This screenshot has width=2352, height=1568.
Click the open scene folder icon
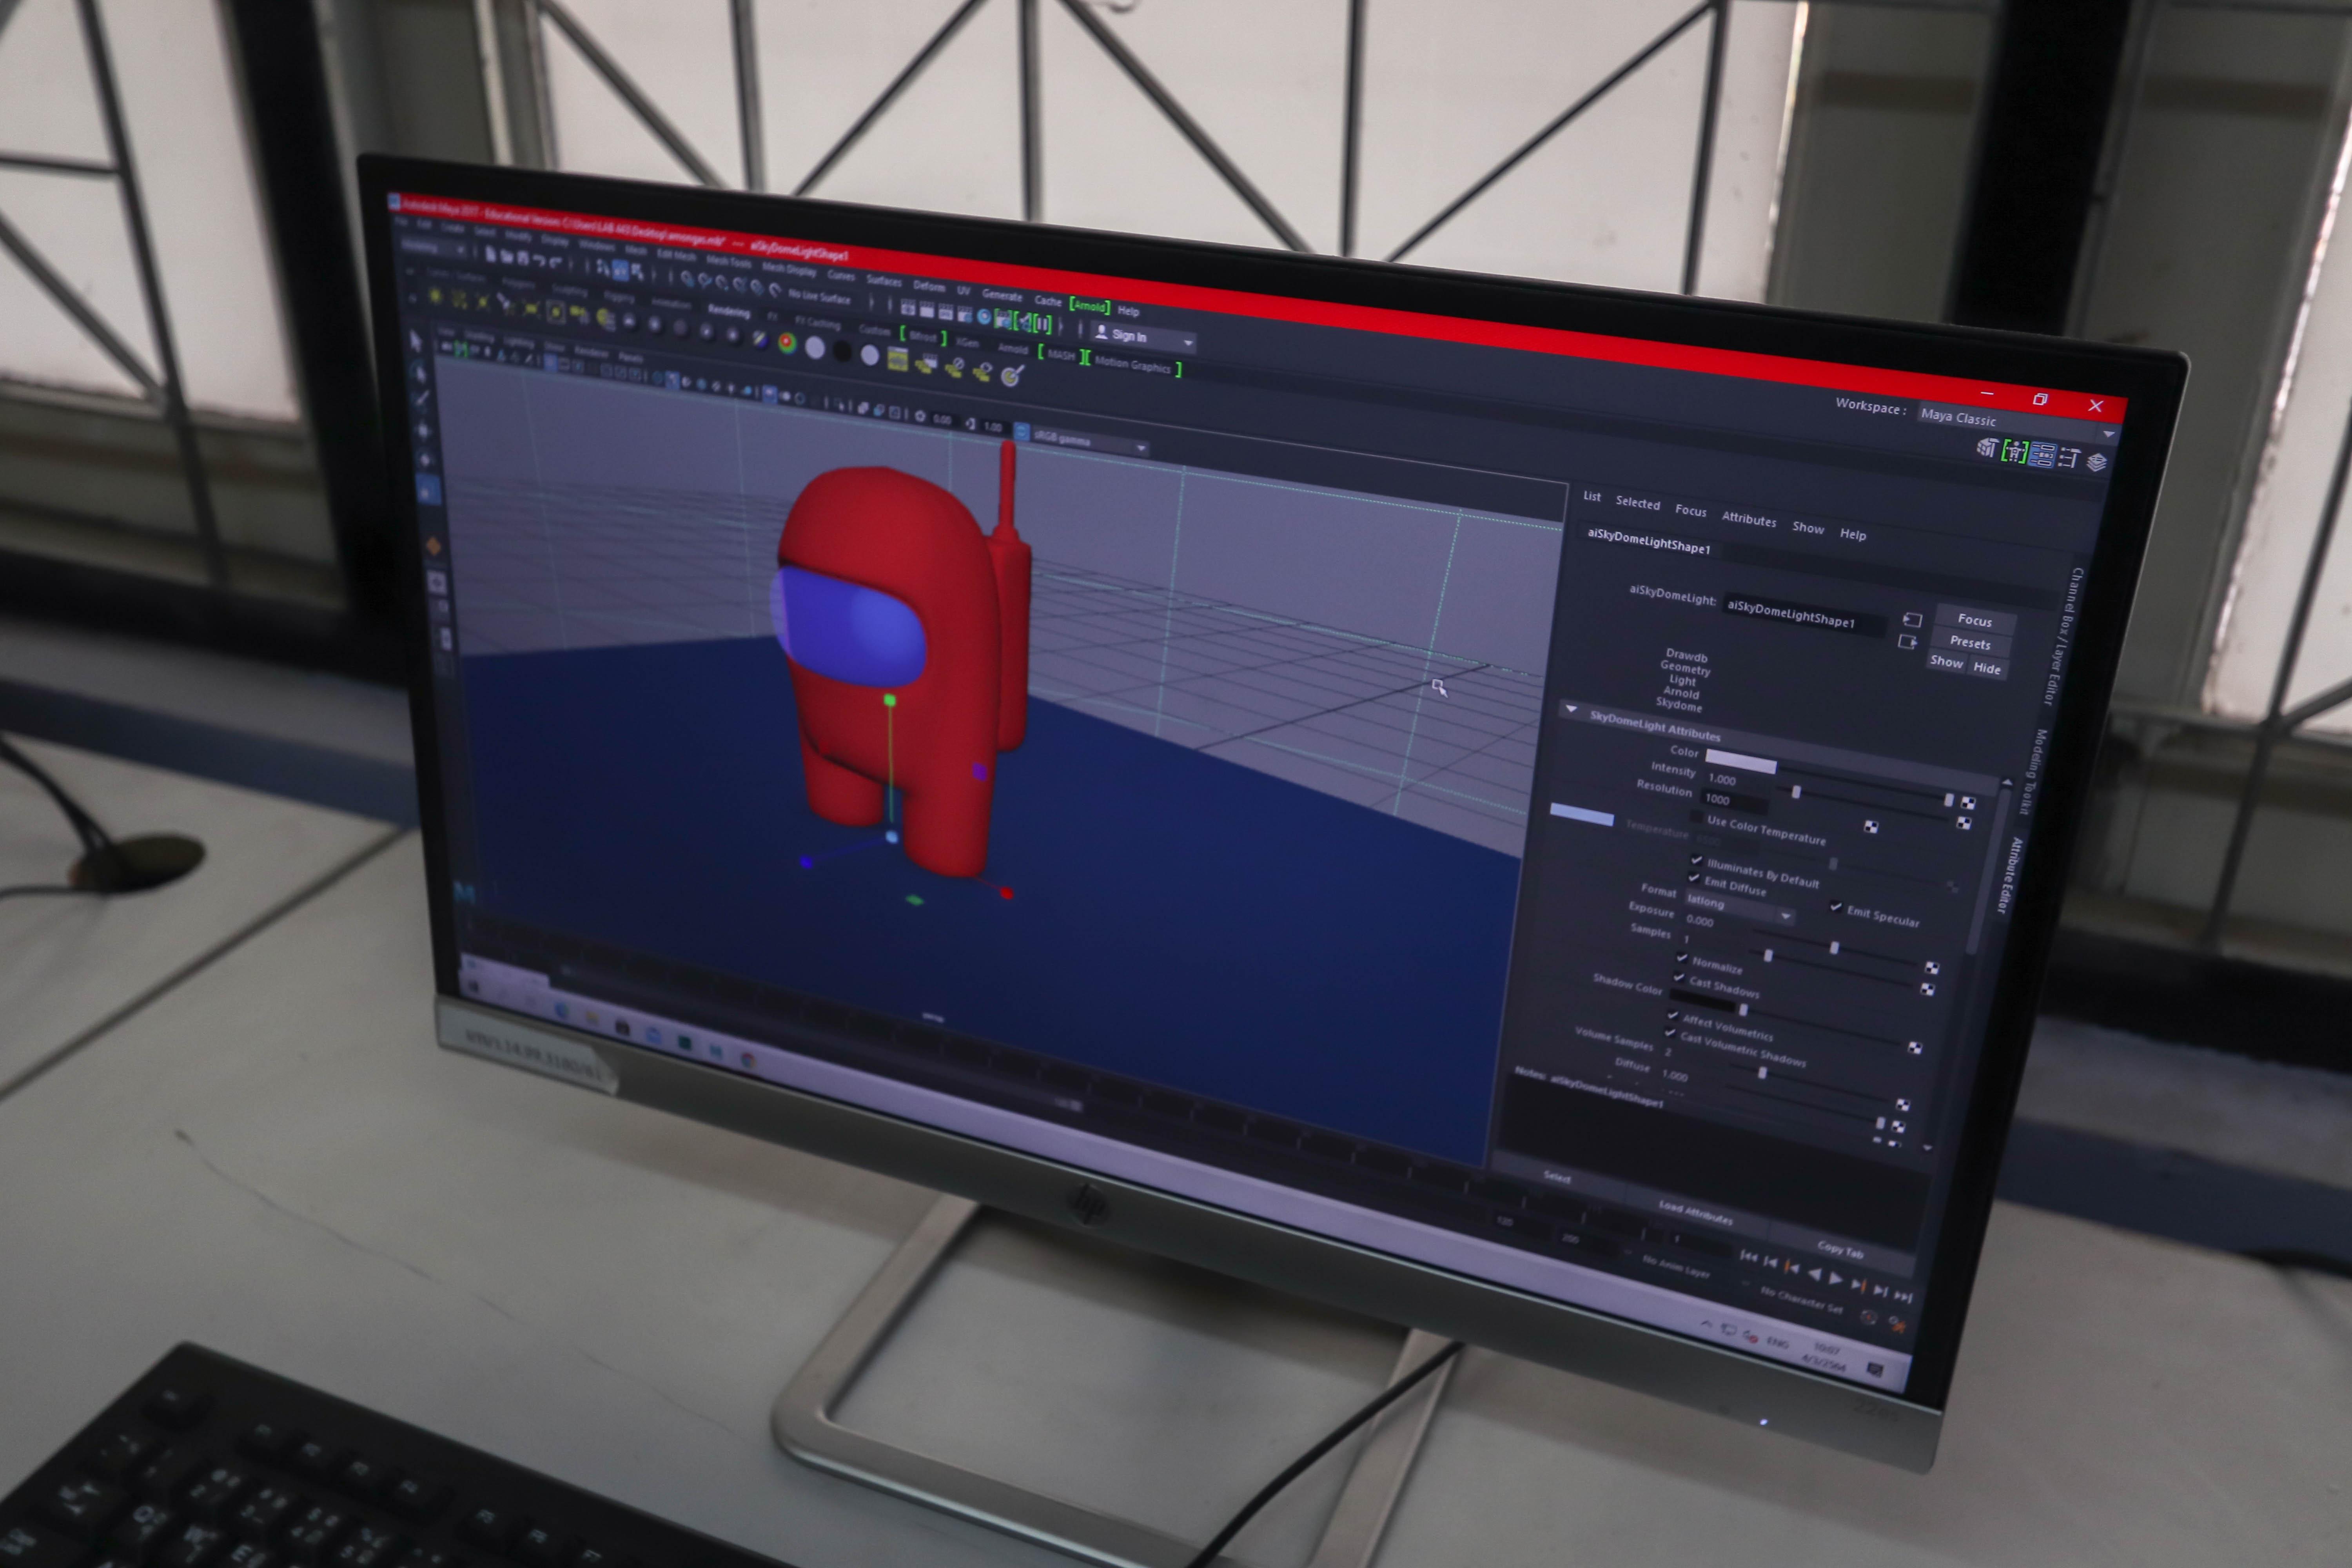point(507,257)
